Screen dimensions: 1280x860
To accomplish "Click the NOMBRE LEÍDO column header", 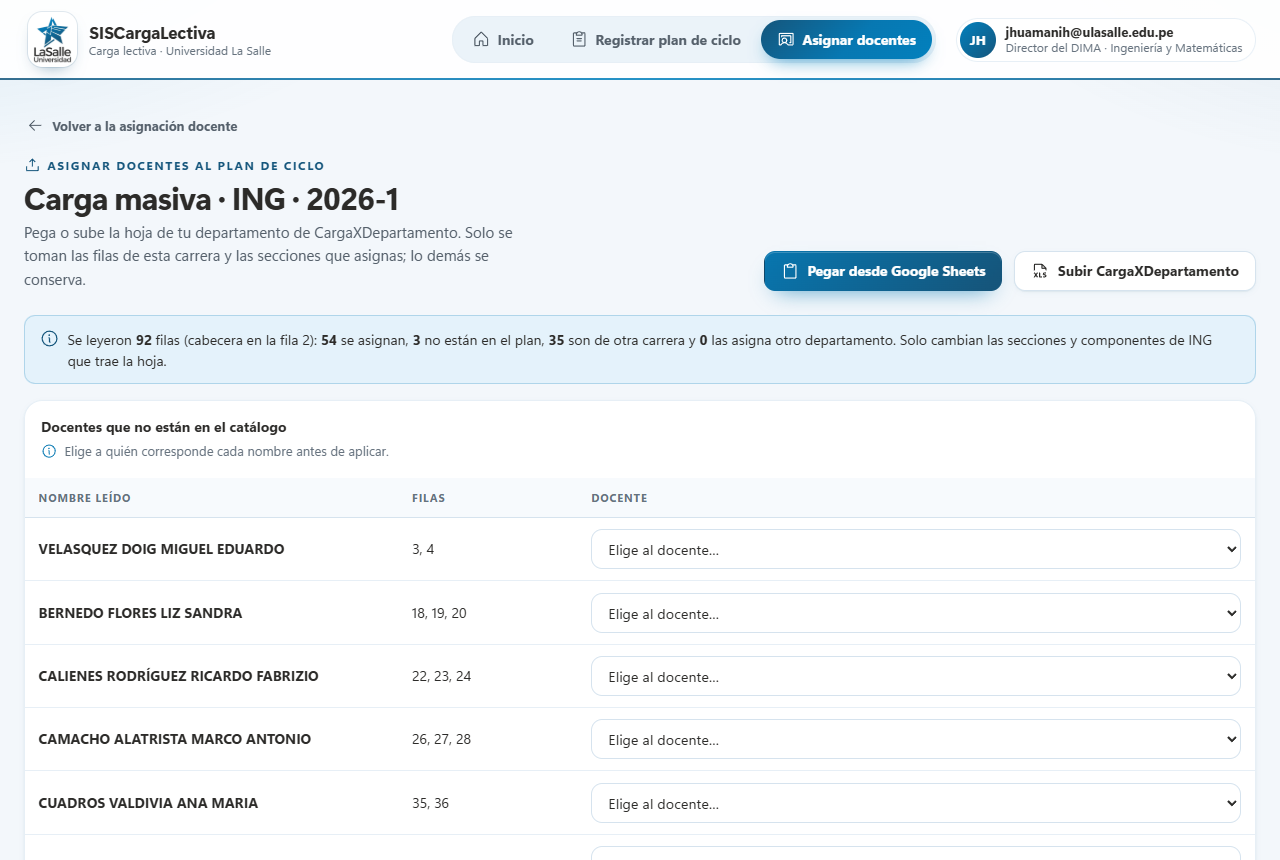I will 84,498.
